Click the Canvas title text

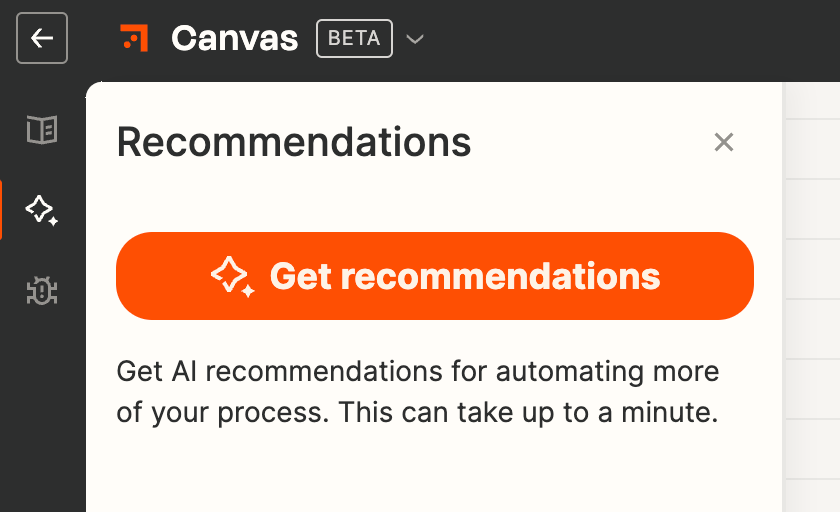[234, 39]
